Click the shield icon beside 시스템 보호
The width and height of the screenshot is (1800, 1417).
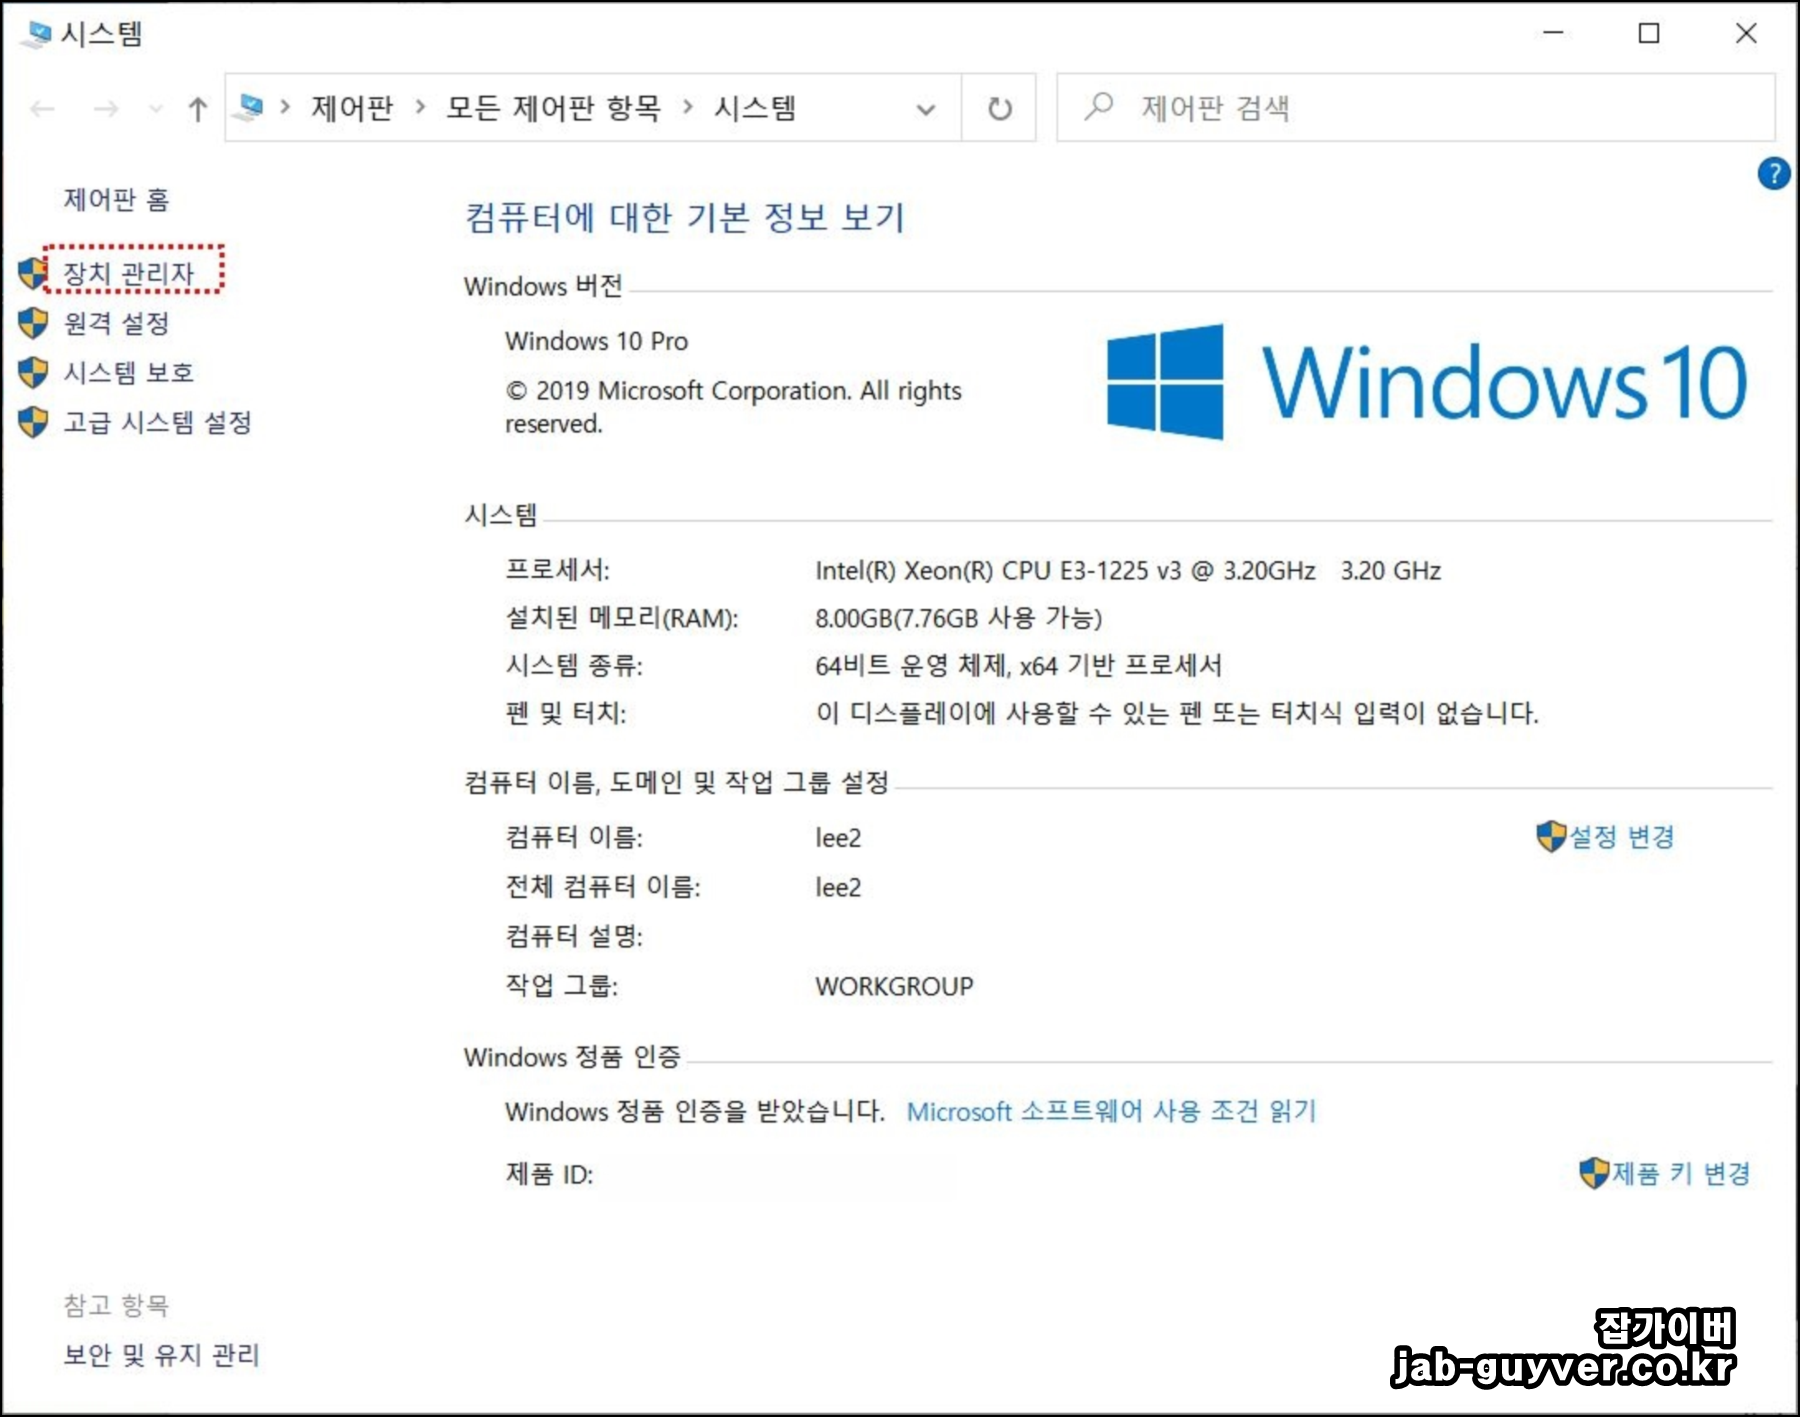click(x=33, y=373)
